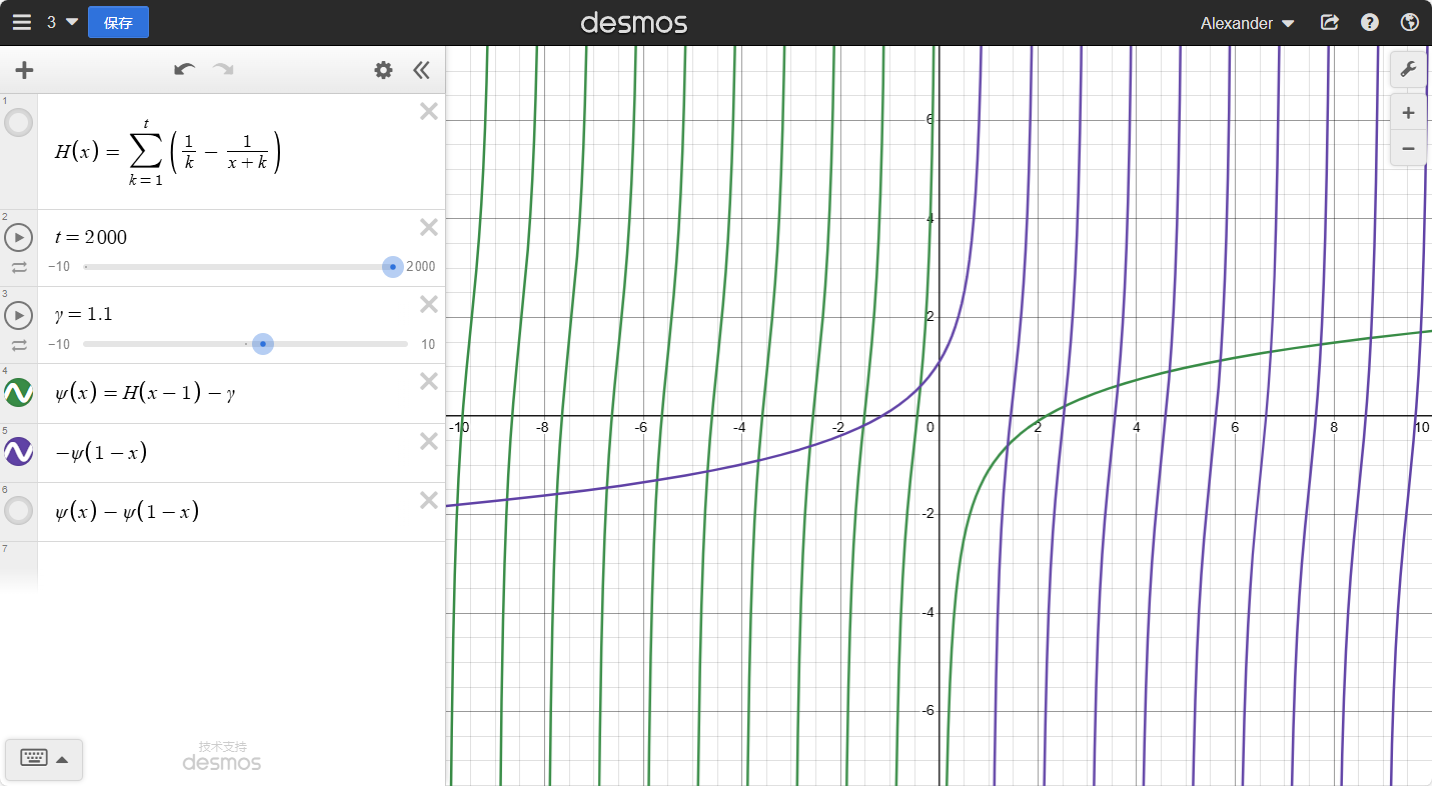The height and width of the screenshot is (786, 1432).
Task: Undo the last action
Action: click(184, 70)
